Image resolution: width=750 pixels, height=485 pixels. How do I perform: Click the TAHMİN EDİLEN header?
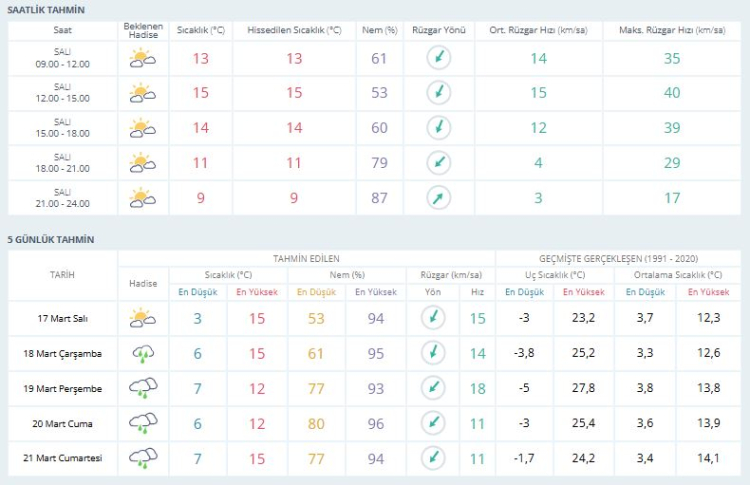(x=306, y=258)
